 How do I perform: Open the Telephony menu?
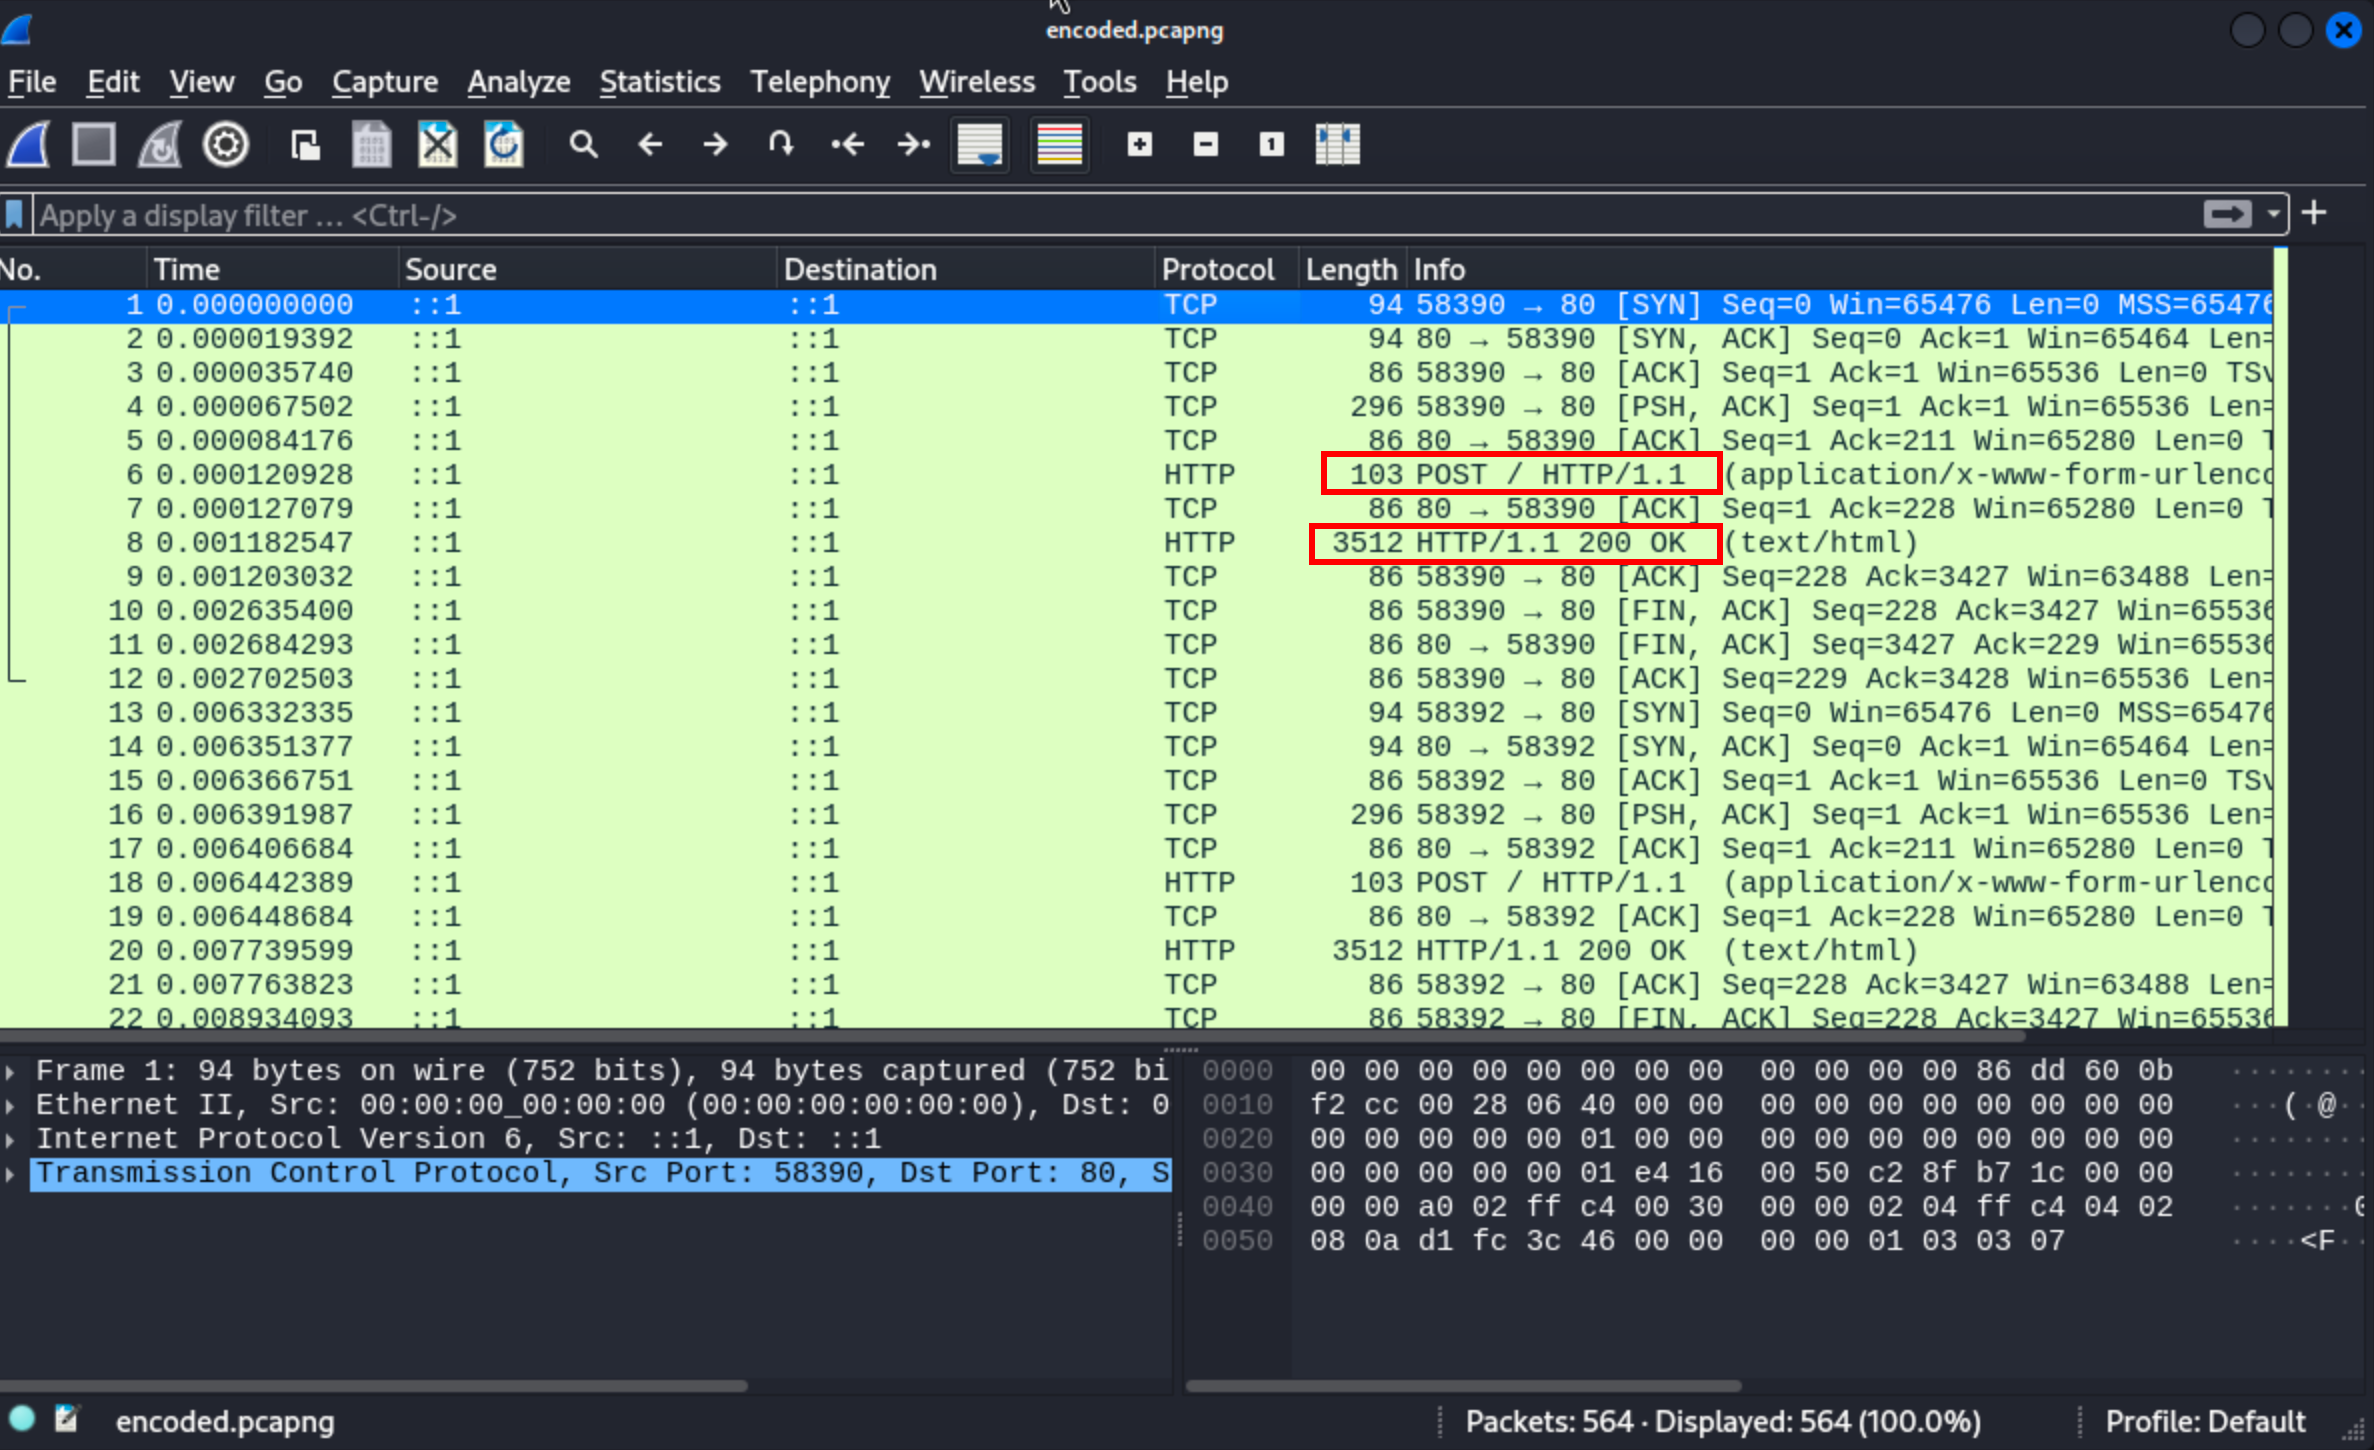coord(820,82)
